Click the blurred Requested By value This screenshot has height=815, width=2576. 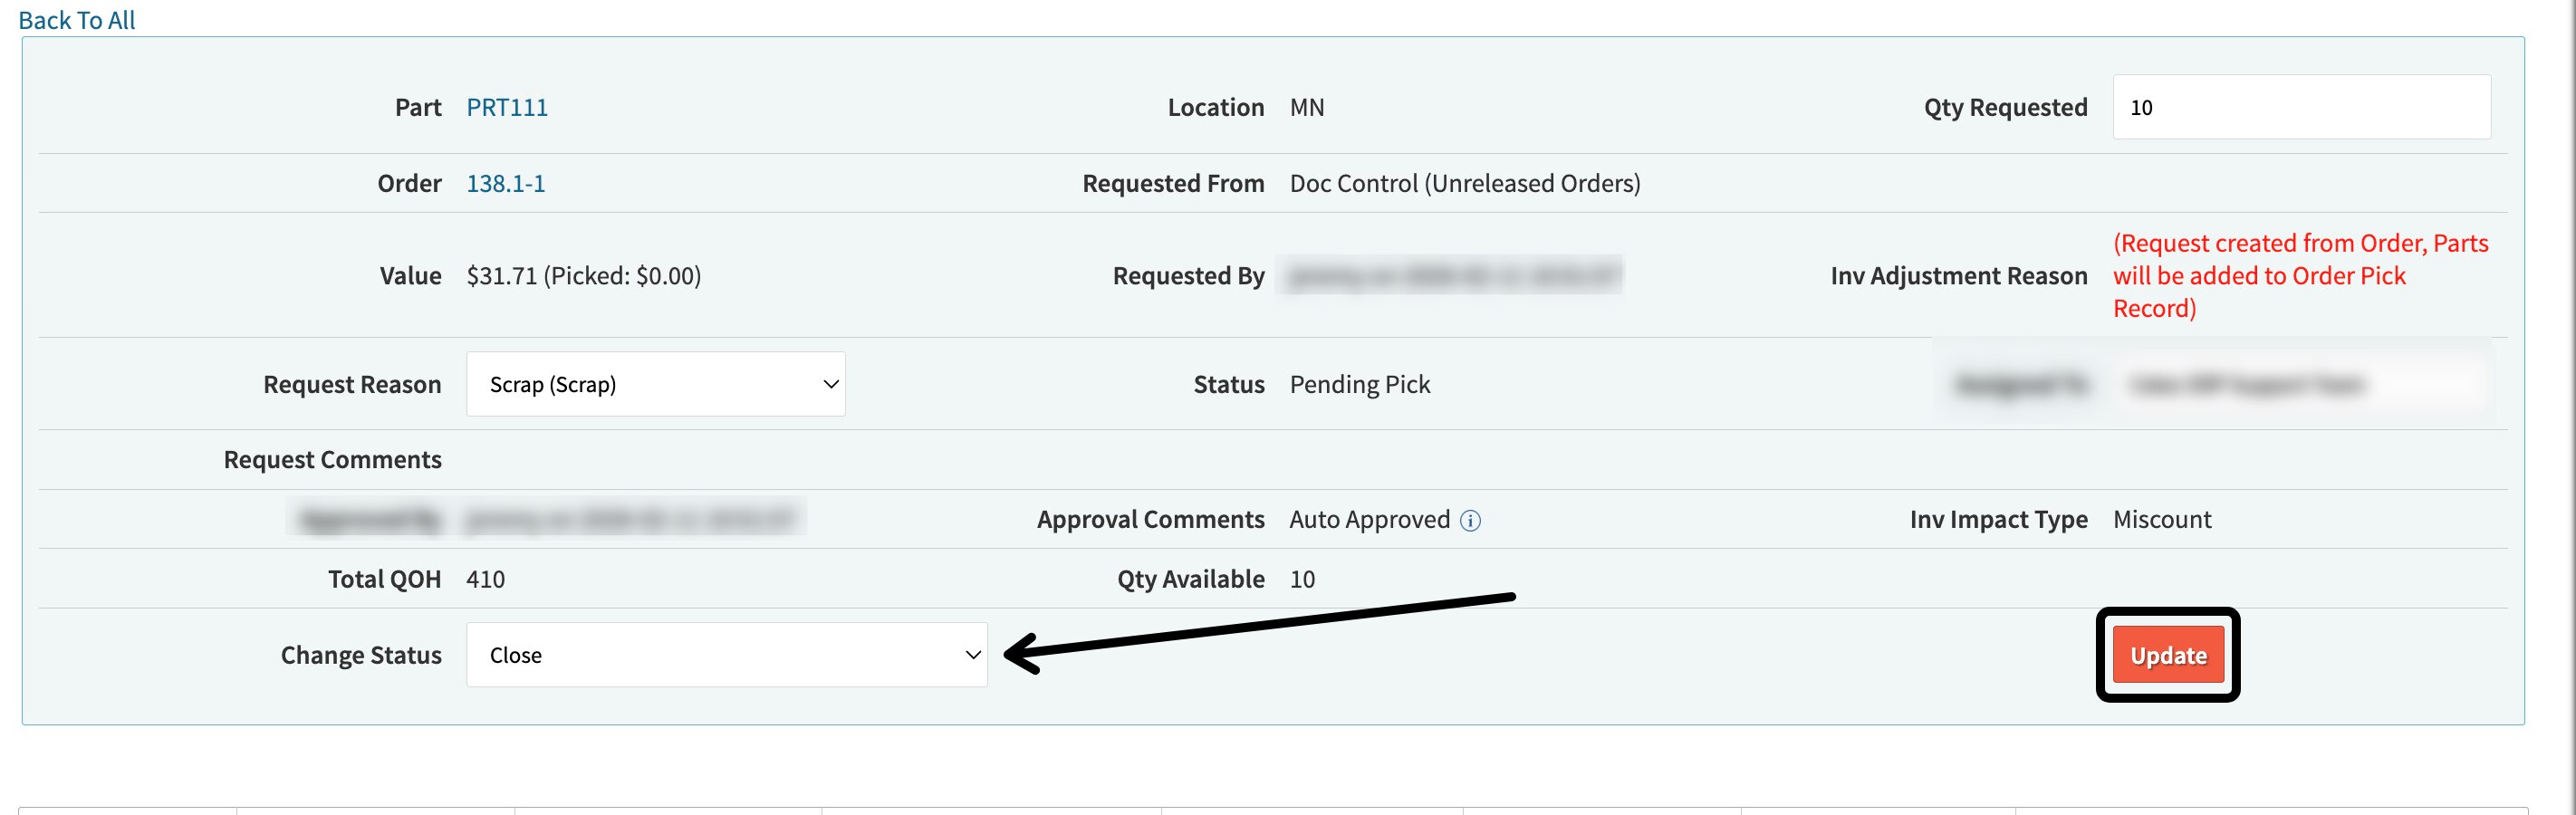(1452, 275)
